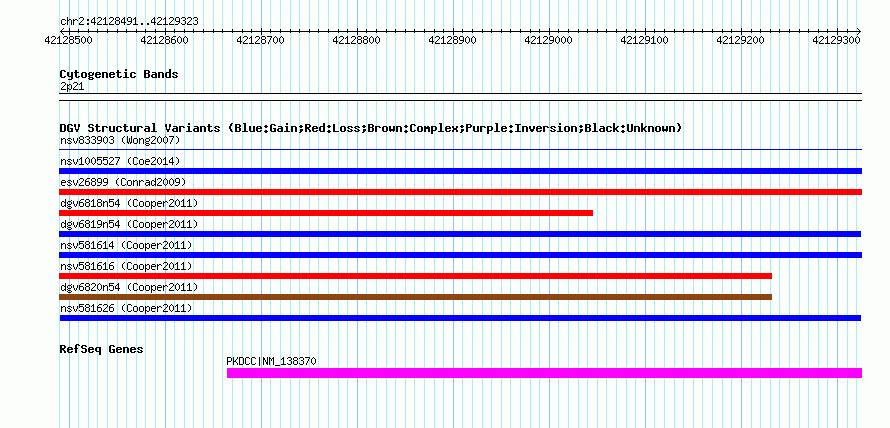Select variant label dgv6820n54 (Cooper2011)
This screenshot has width=890, height=428.
coord(129,287)
